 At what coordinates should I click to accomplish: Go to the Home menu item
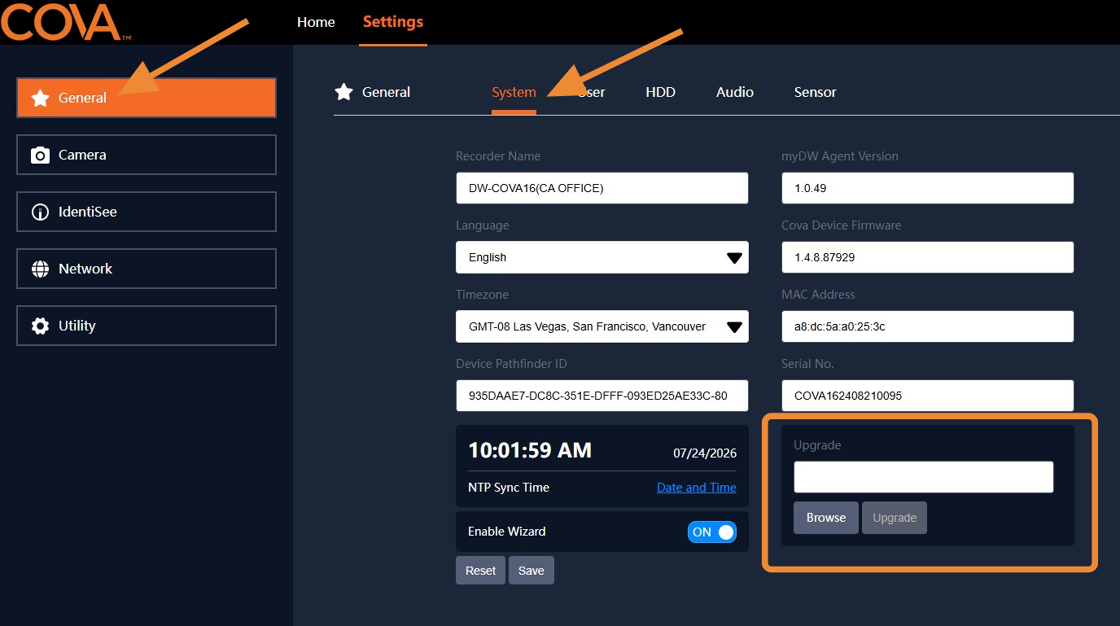pyautogui.click(x=316, y=22)
